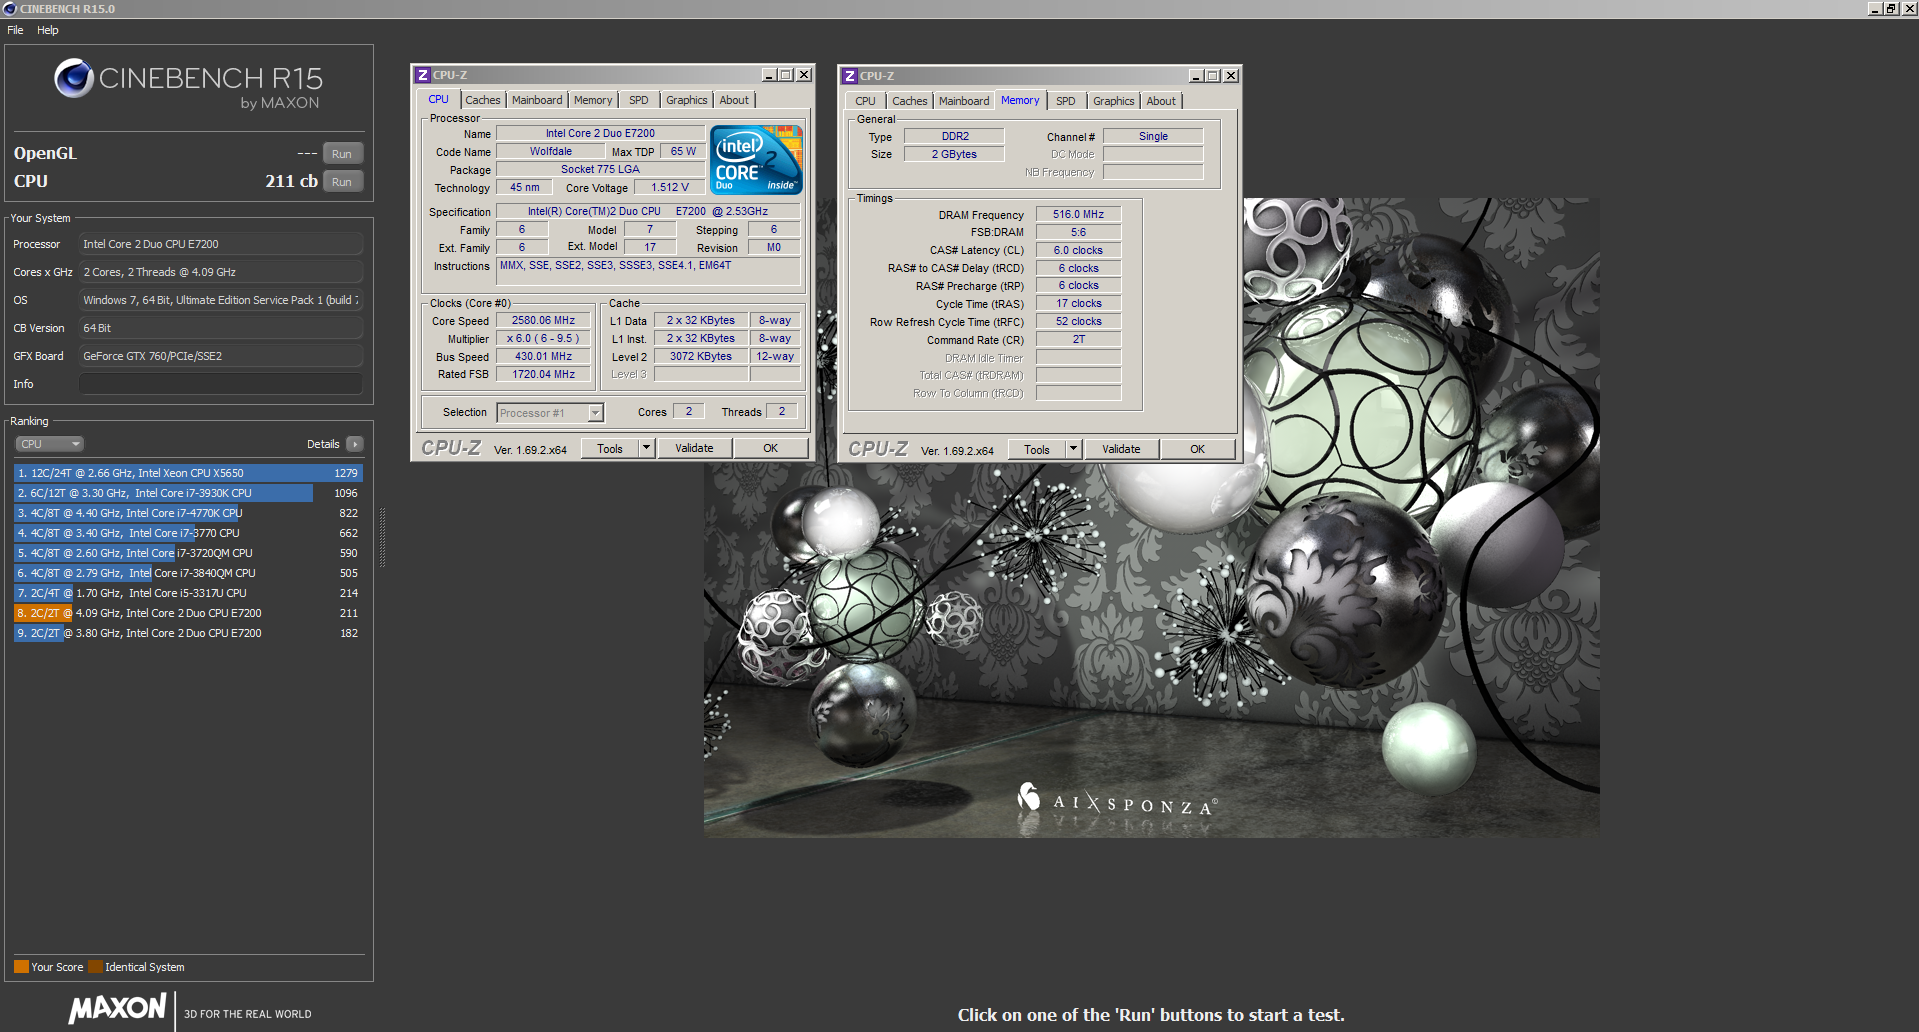Image resolution: width=1919 pixels, height=1032 pixels.
Task: Click the Processor field Intel Core 2 Duo CPU E7200
Action: pyautogui.click(x=220, y=244)
